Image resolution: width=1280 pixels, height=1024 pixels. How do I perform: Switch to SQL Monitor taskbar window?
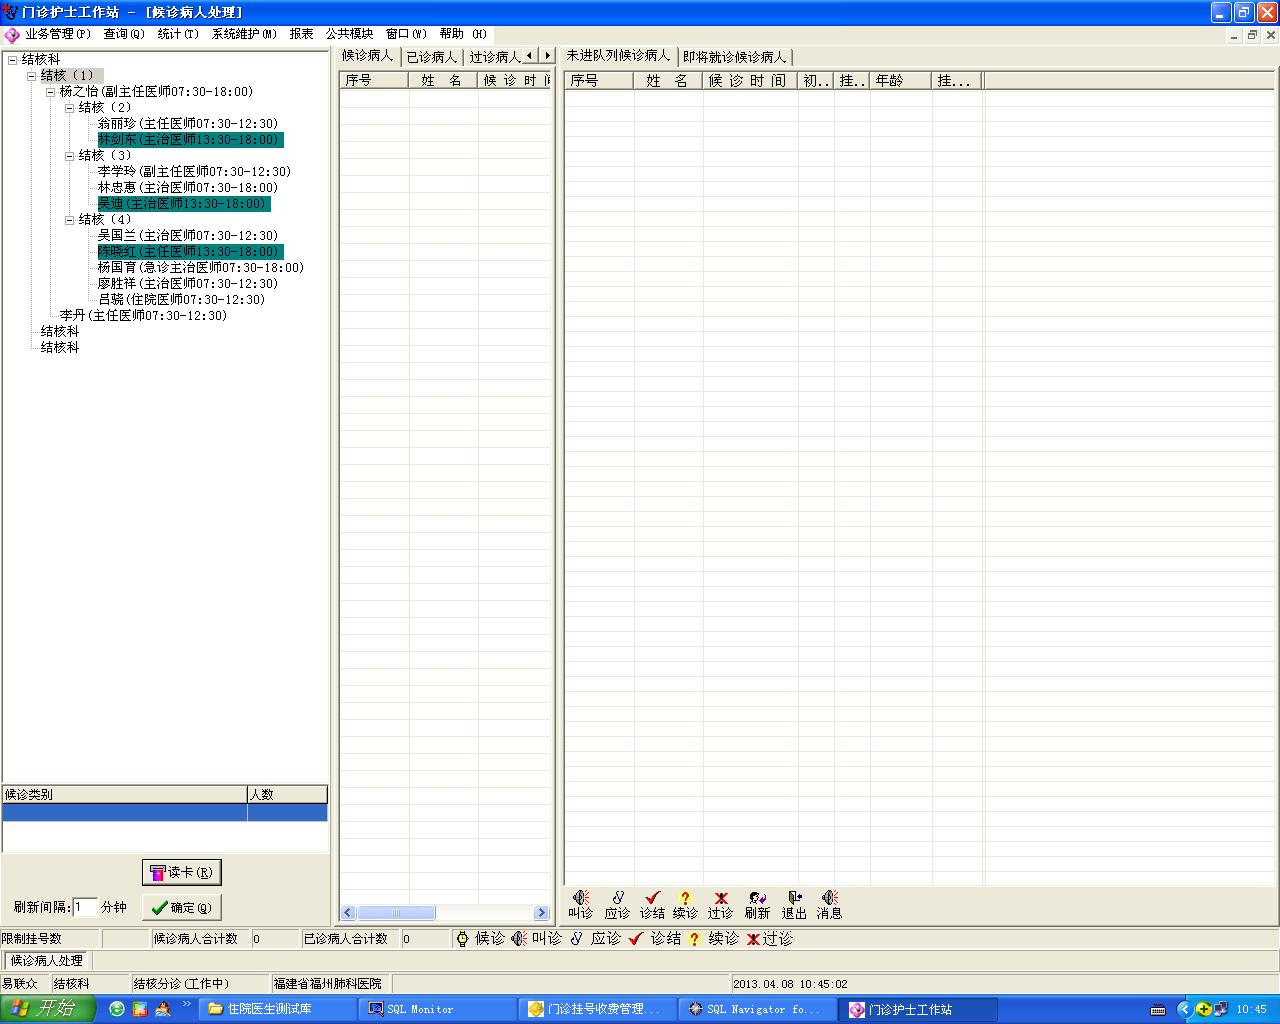[x=437, y=1010]
